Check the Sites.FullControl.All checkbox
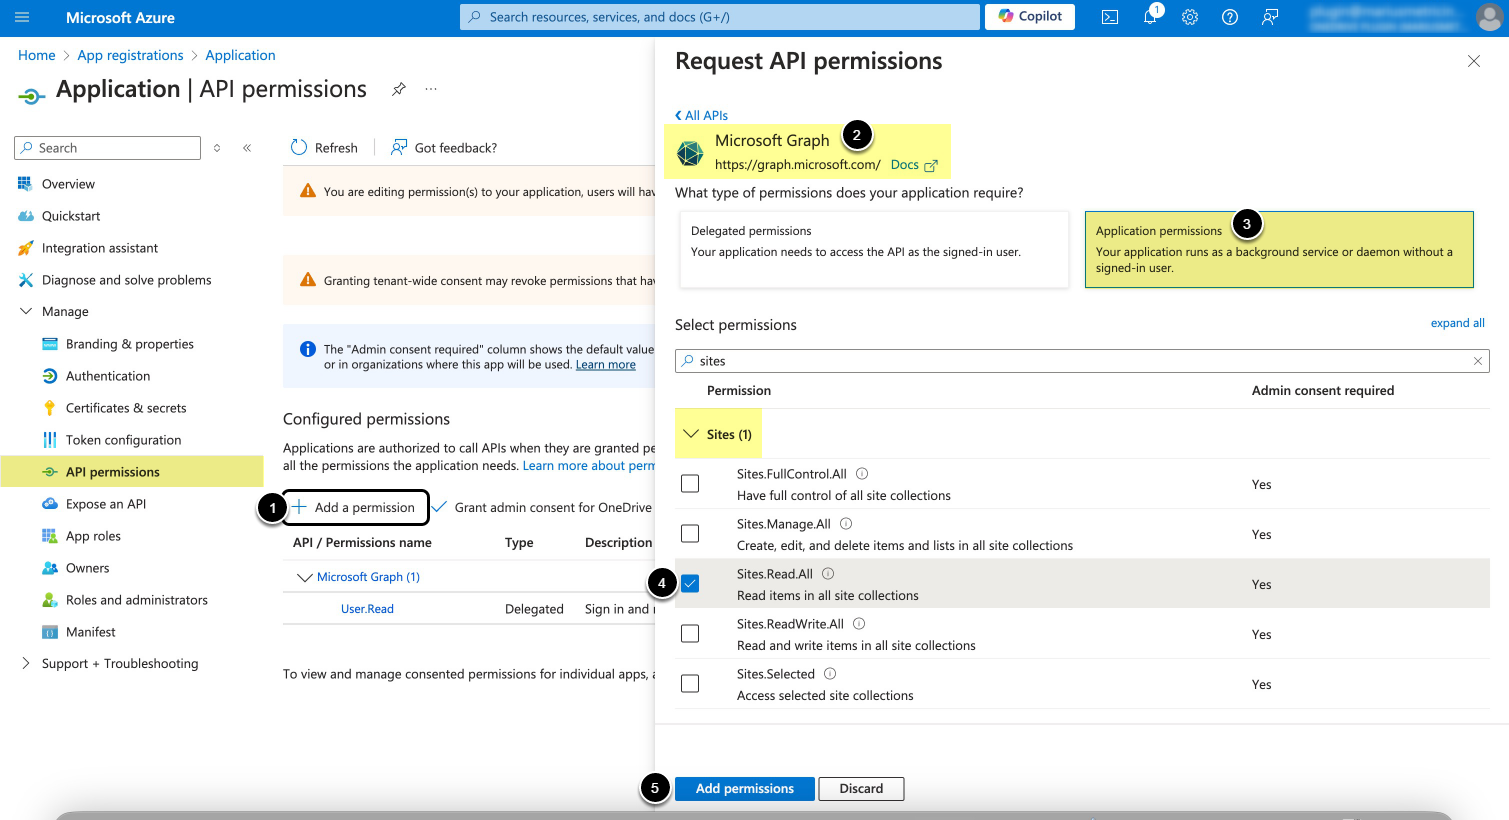 coord(690,484)
